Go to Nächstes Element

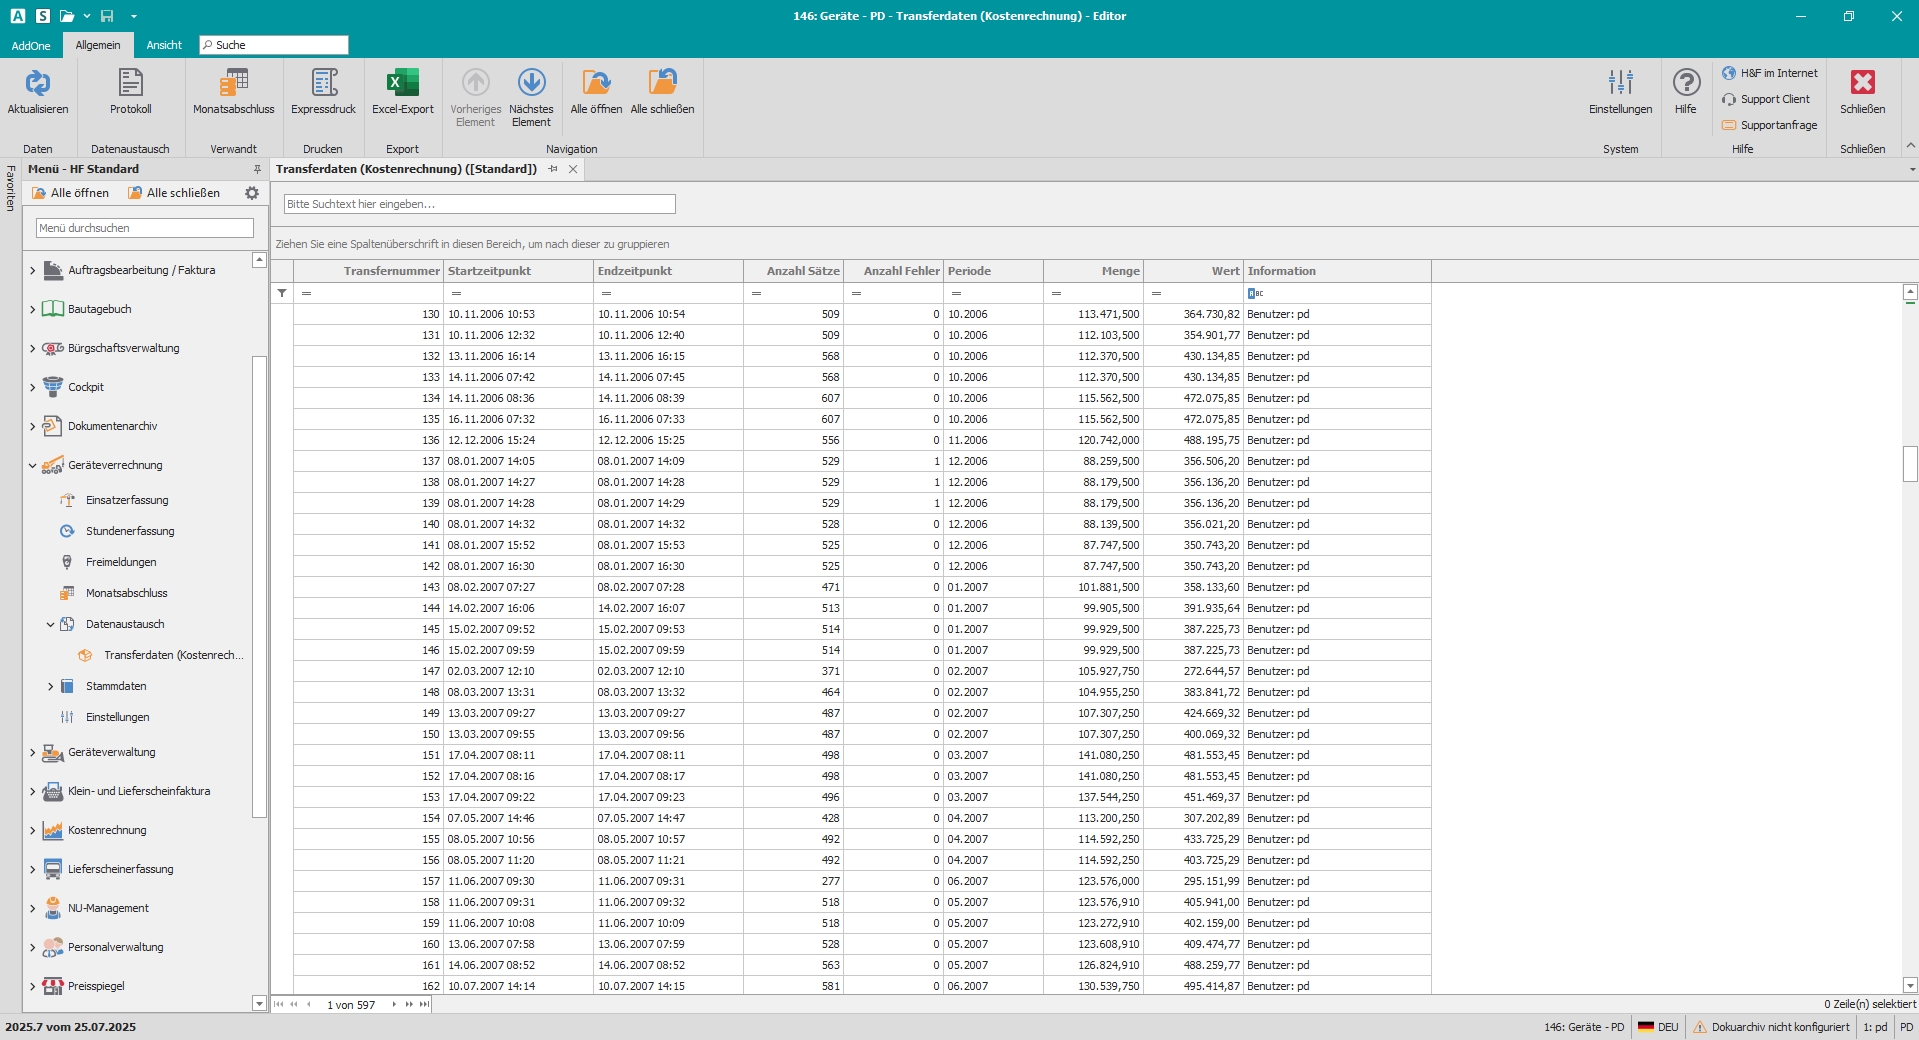point(531,83)
